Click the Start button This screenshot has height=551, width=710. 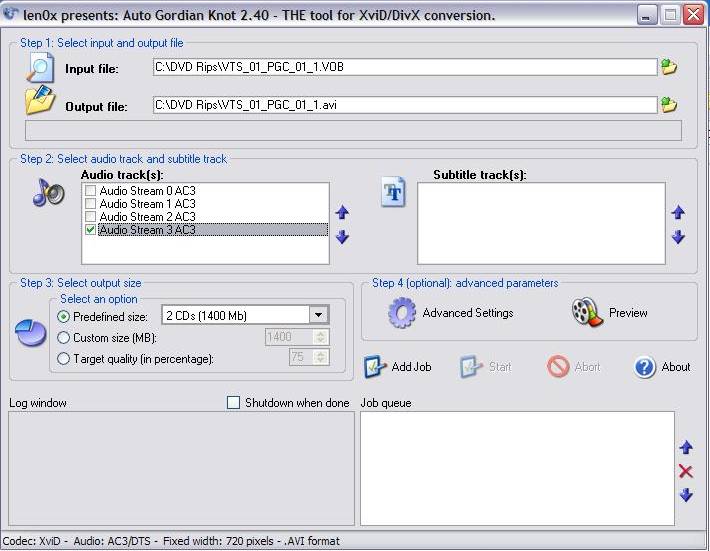pos(486,367)
